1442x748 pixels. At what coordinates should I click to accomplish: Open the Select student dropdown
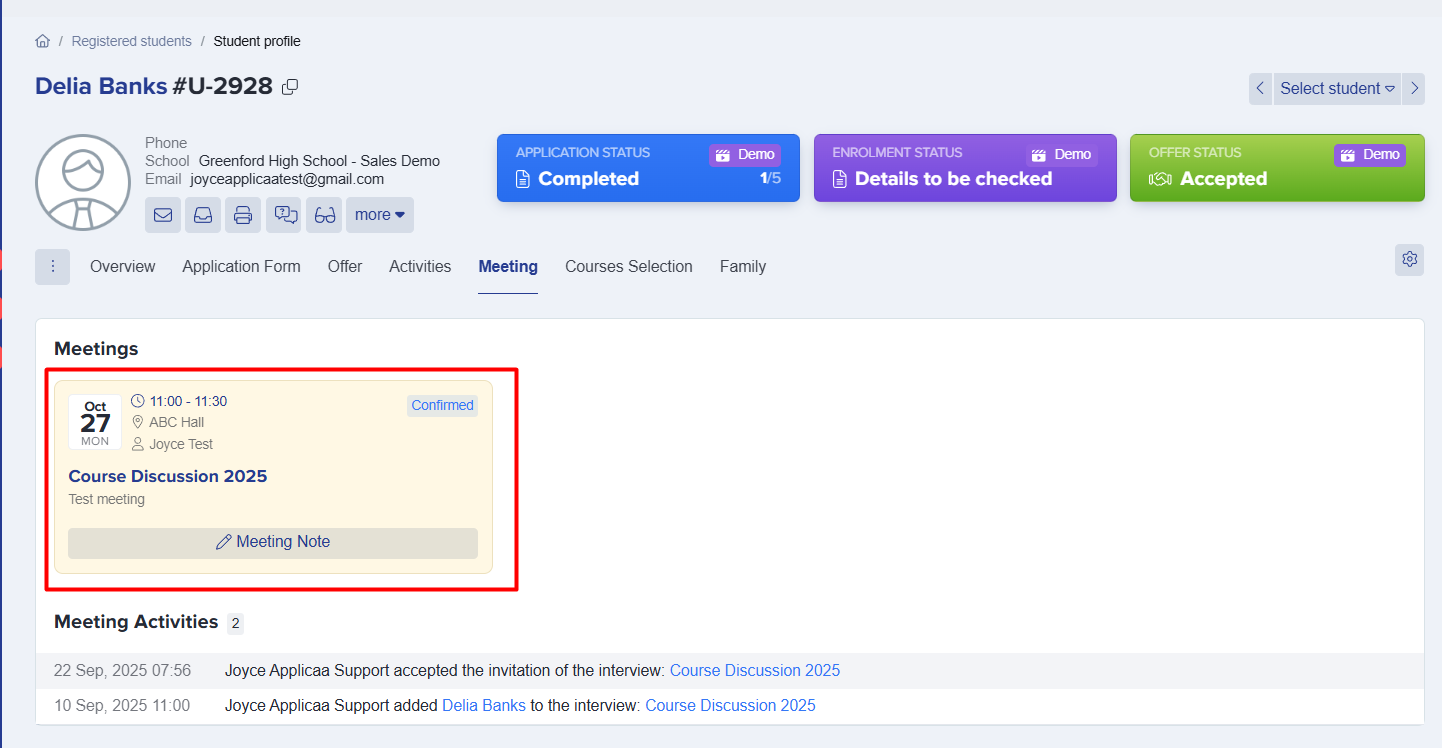pyautogui.click(x=1337, y=88)
